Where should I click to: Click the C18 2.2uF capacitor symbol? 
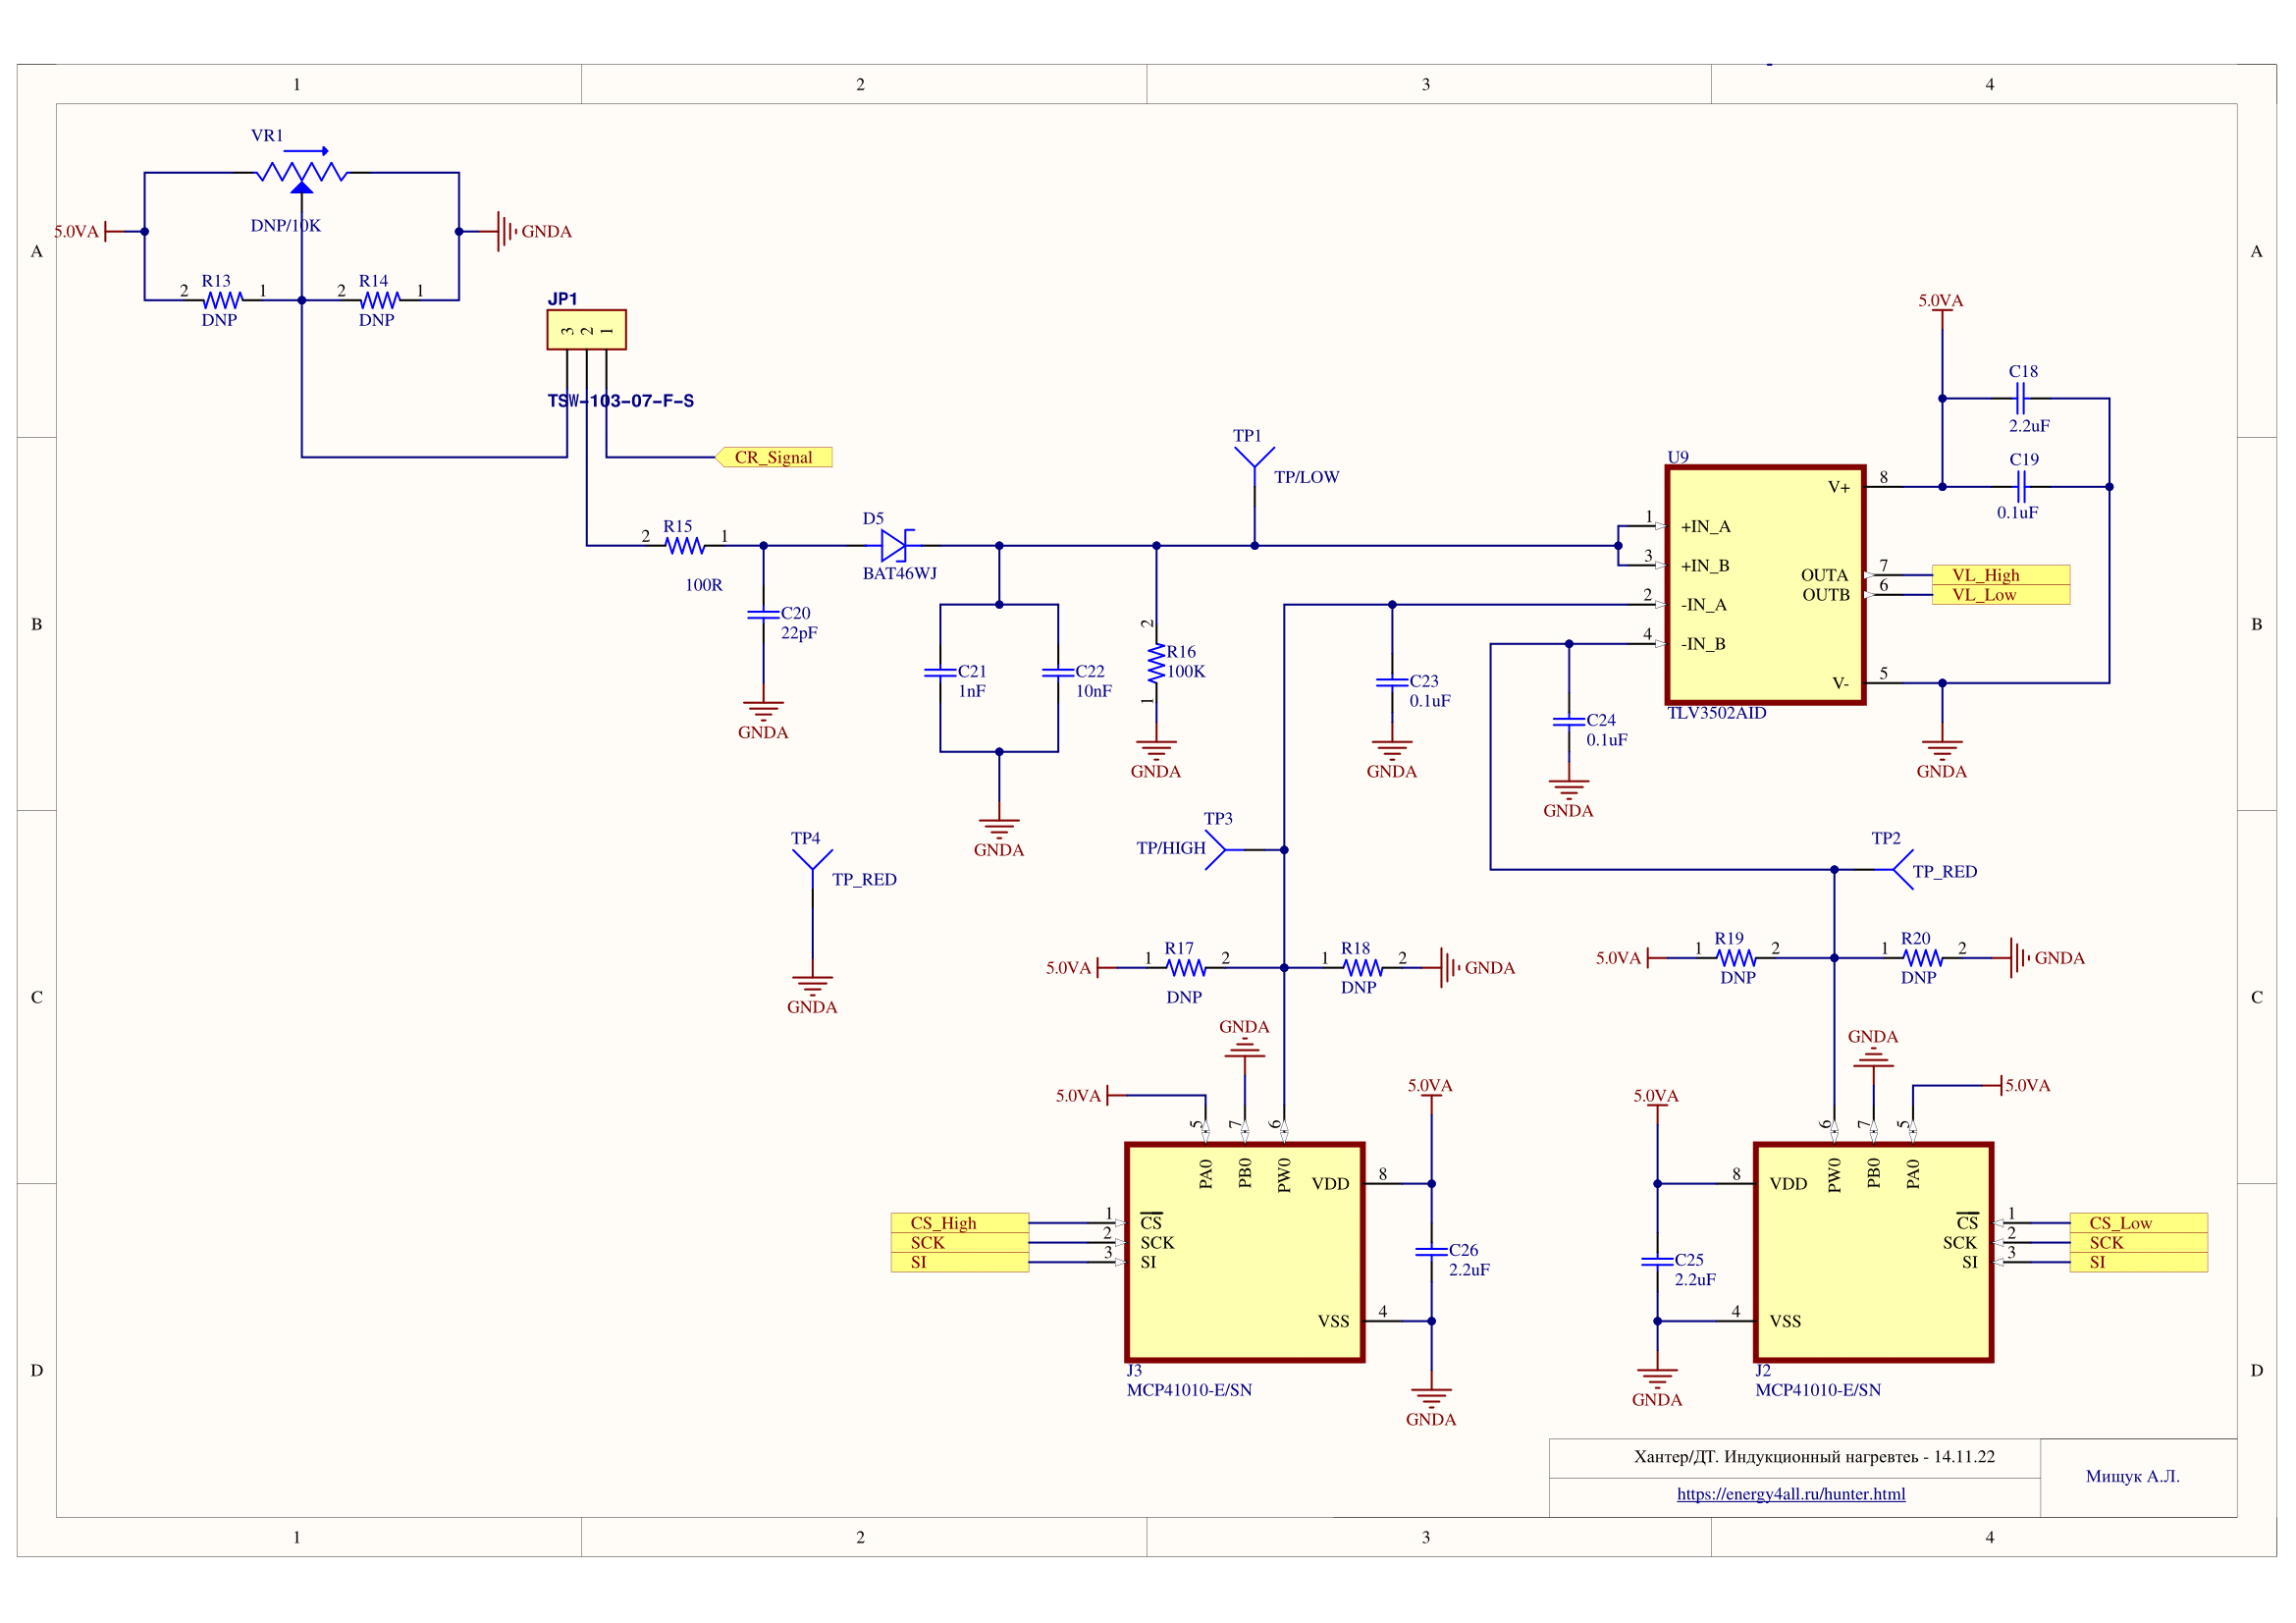[2021, 399]
